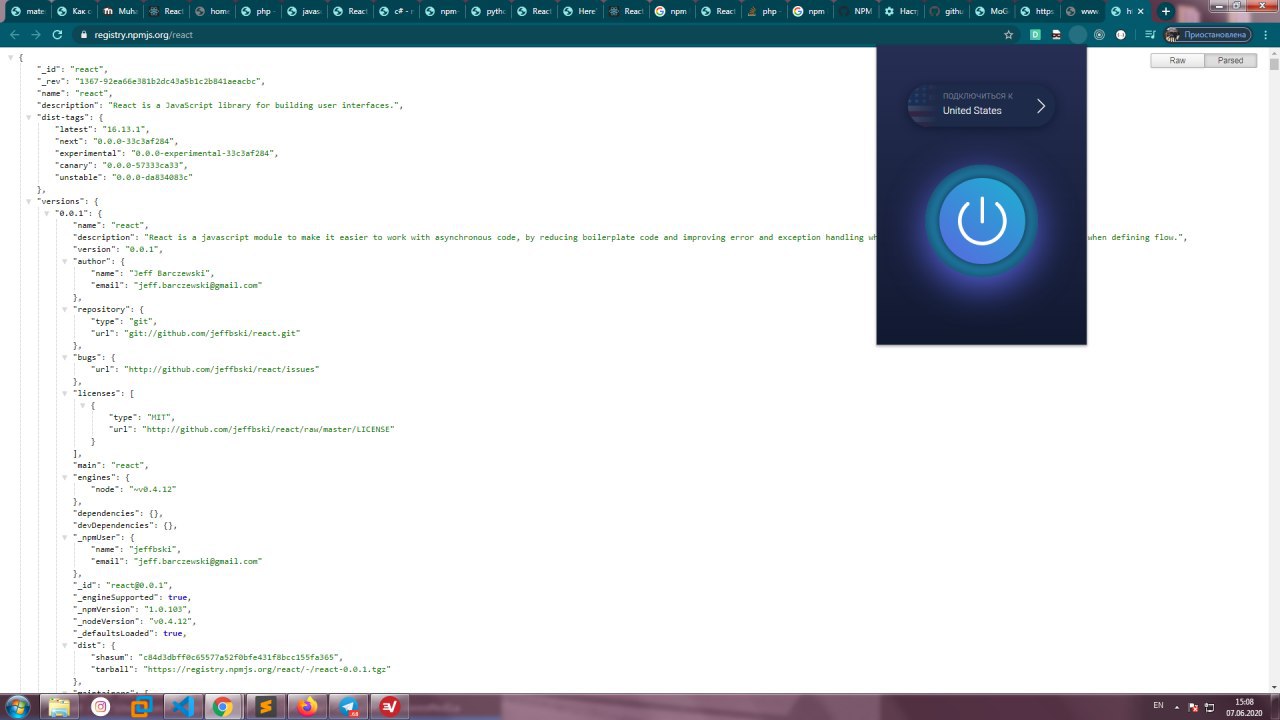Image resolution: width=1280 pixels, height=720 pixels.
Task: Collapse the "0.0.1" version node
Action: [x=46, y=214]
